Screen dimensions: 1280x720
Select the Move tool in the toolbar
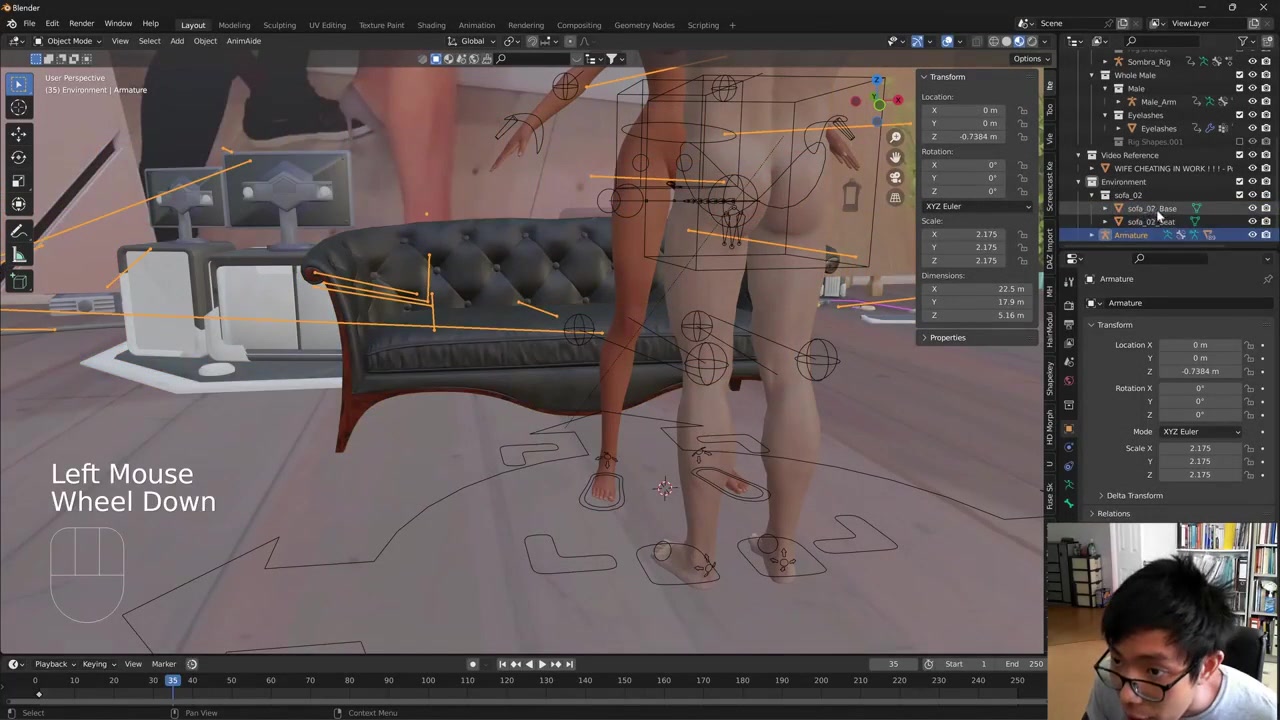(19, 133)
